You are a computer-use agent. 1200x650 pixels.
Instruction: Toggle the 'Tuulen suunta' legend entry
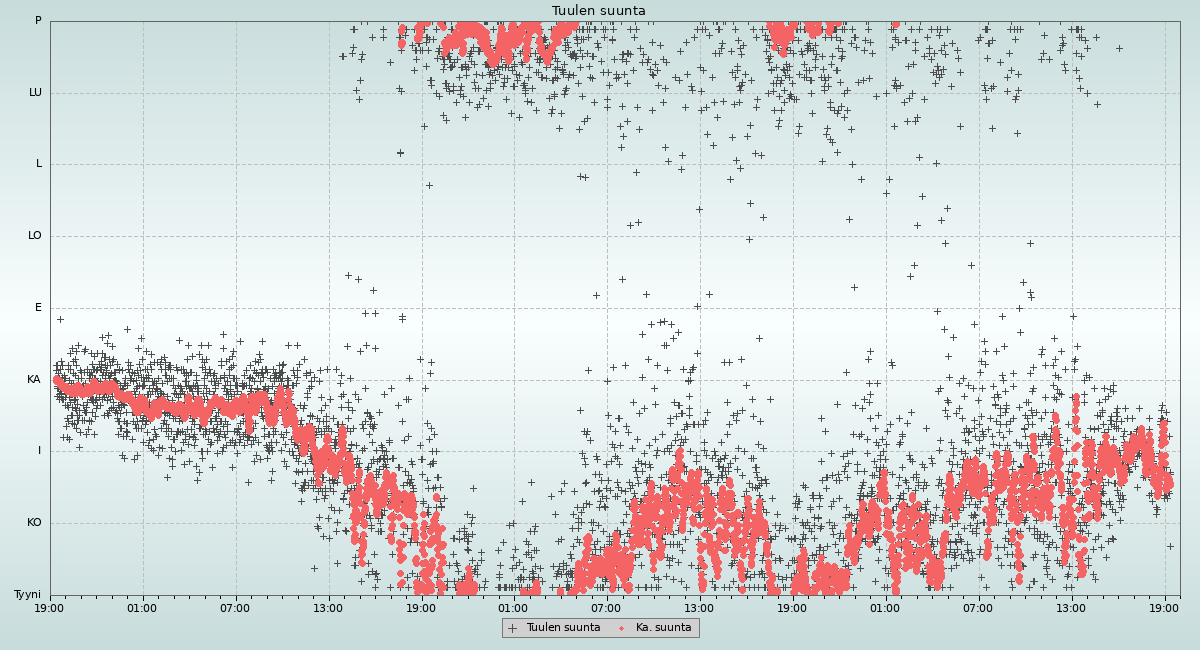[x=563, y=628]
